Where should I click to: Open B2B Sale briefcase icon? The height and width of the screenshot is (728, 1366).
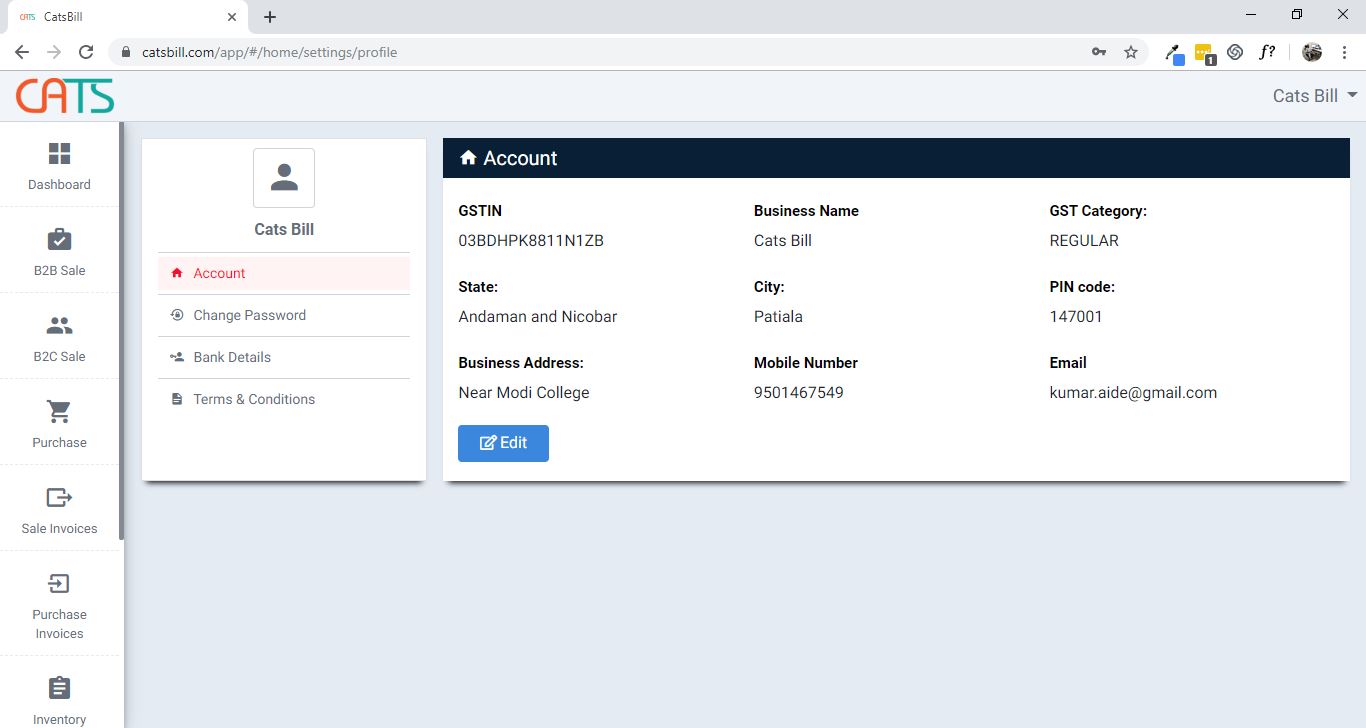point(59,239)
